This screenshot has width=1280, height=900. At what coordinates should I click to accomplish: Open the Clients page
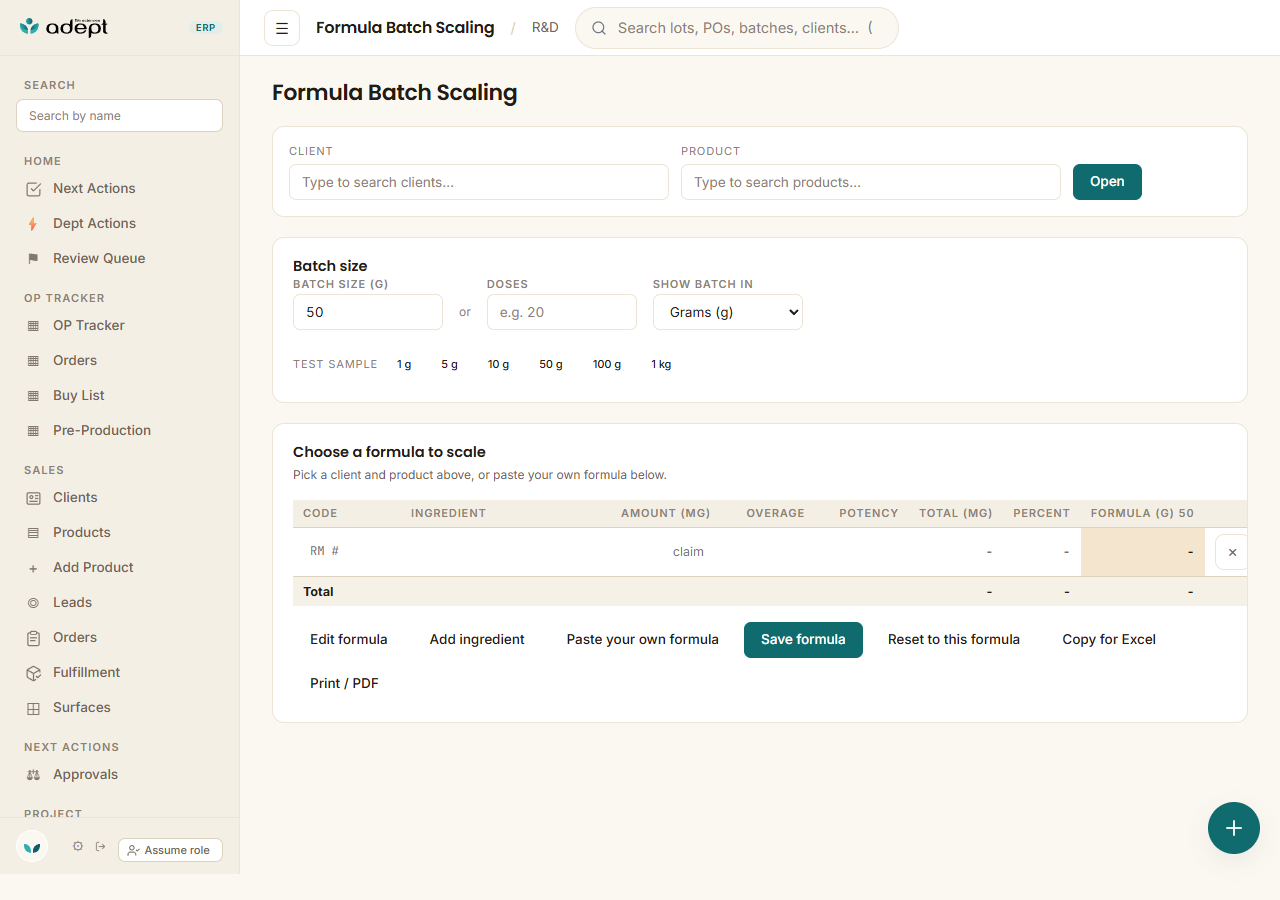point(75,498)
